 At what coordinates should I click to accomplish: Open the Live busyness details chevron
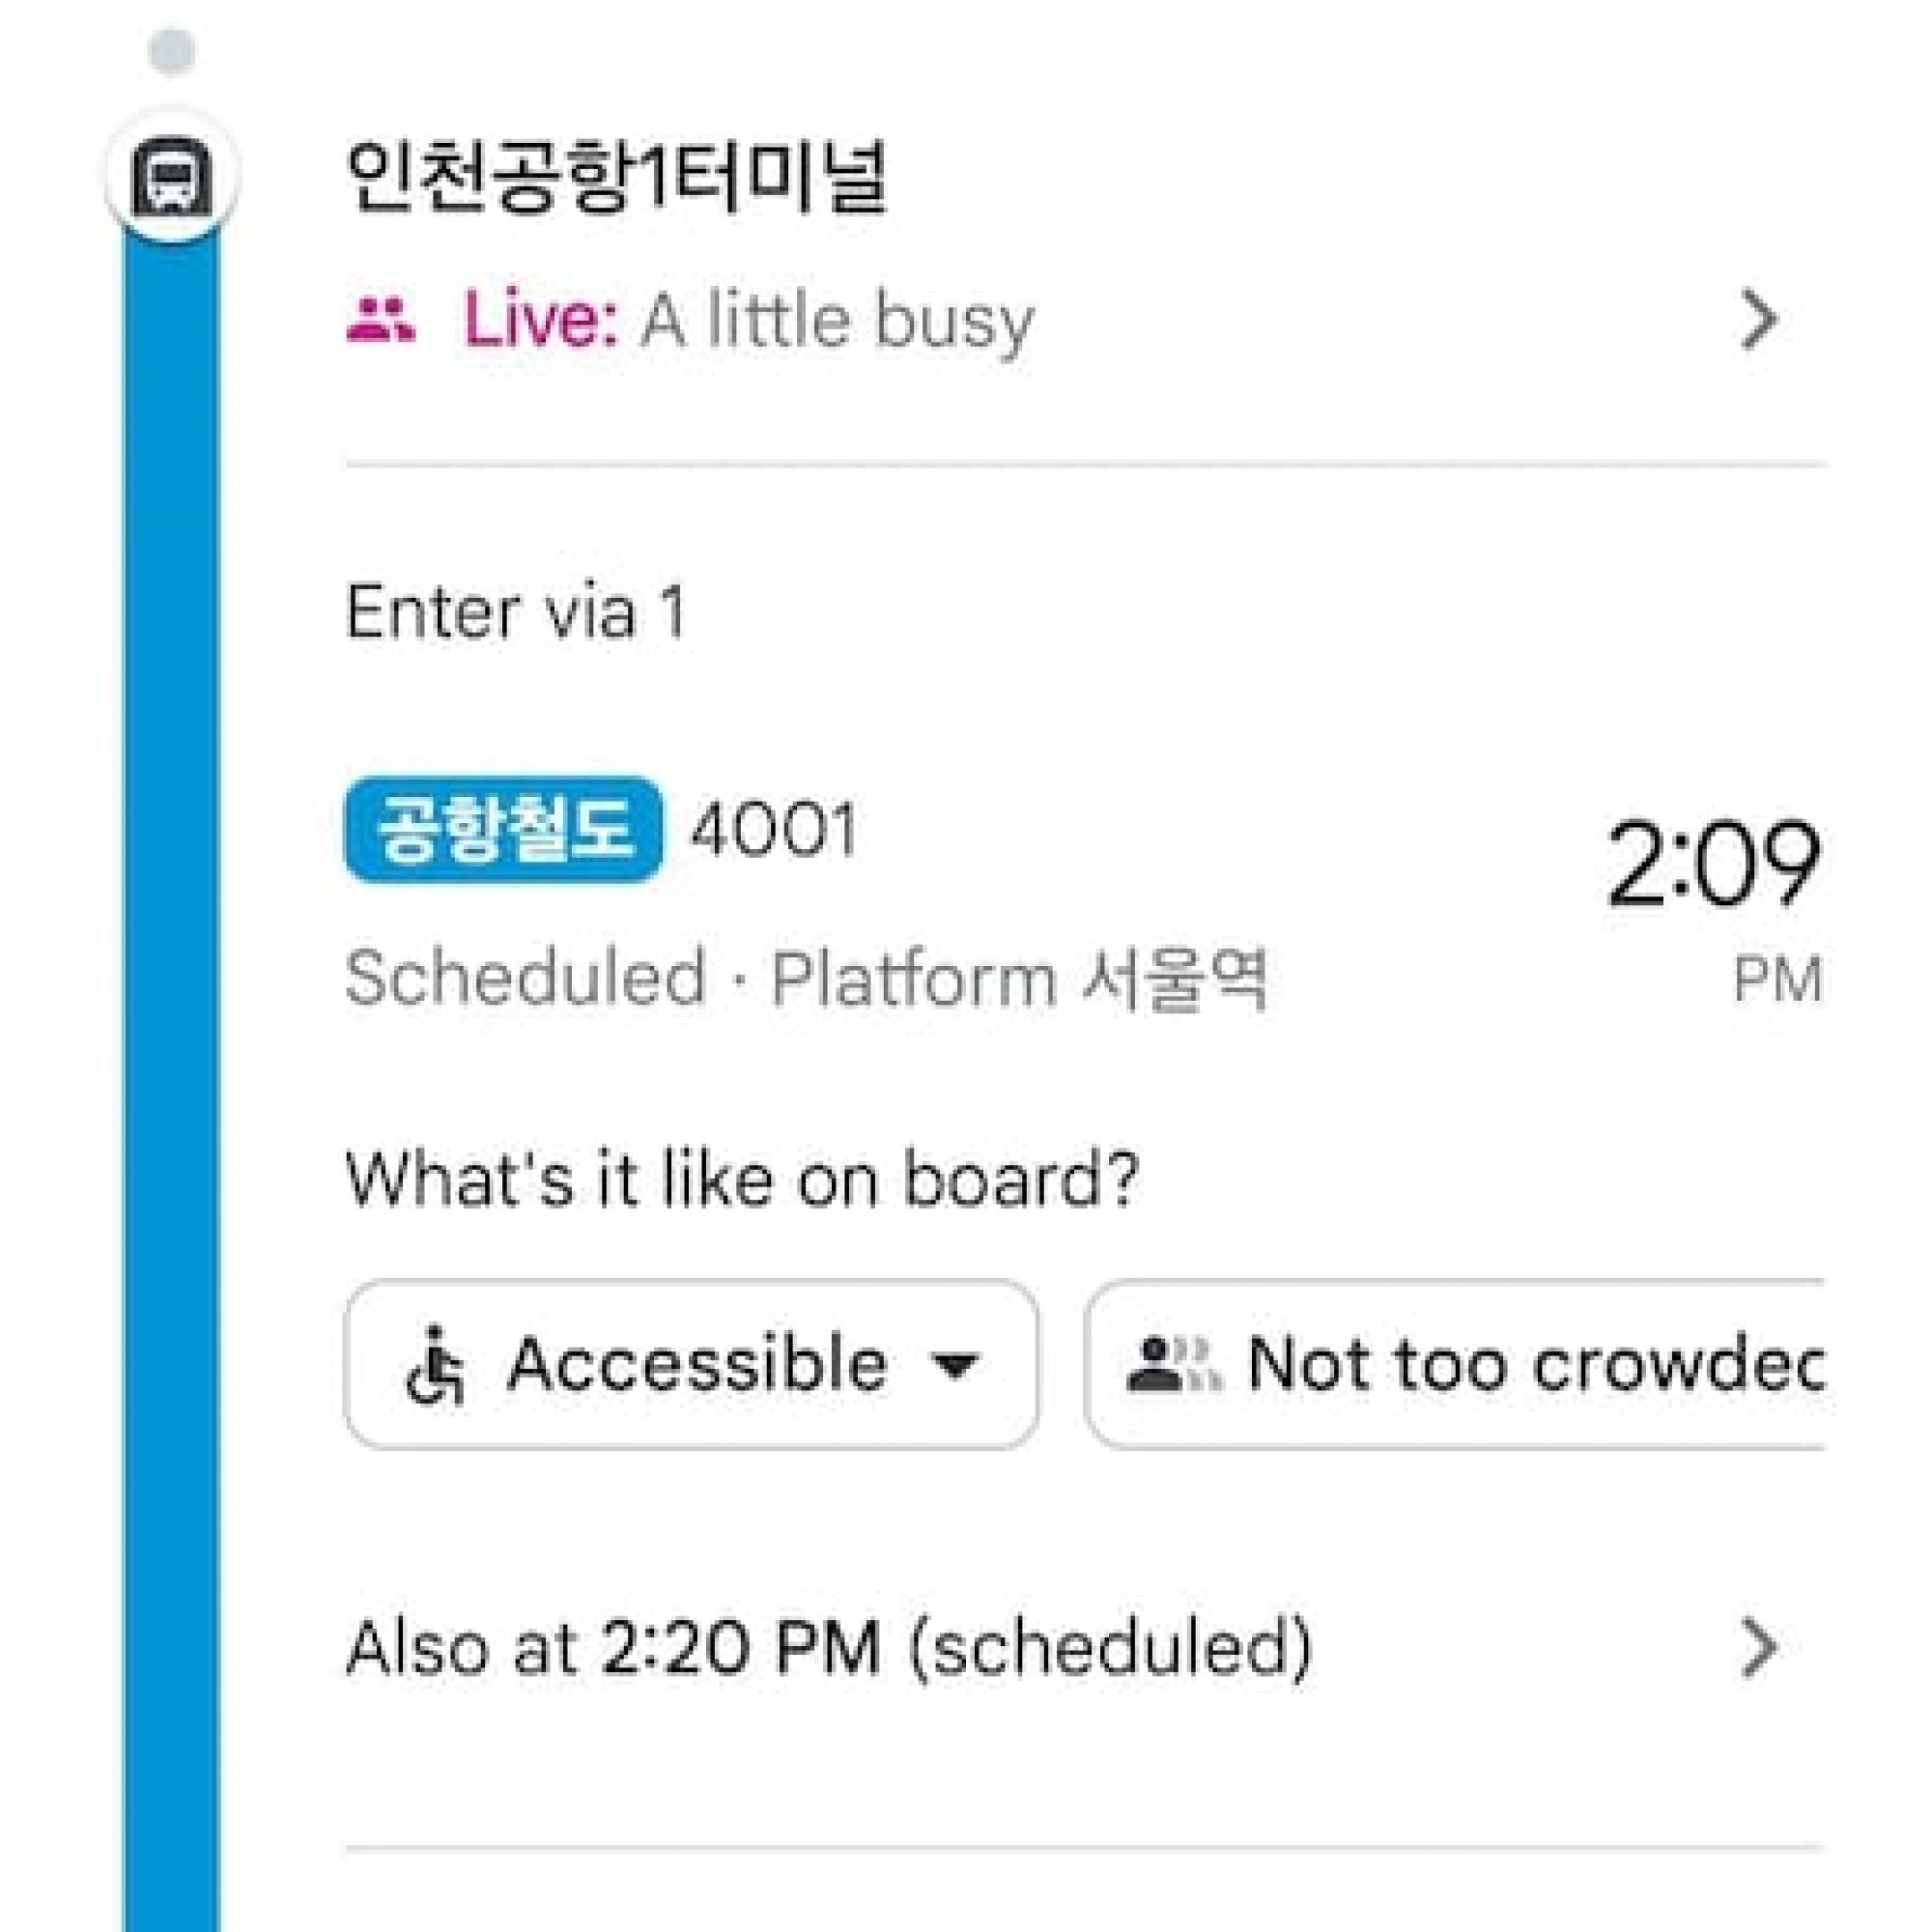1758,321
